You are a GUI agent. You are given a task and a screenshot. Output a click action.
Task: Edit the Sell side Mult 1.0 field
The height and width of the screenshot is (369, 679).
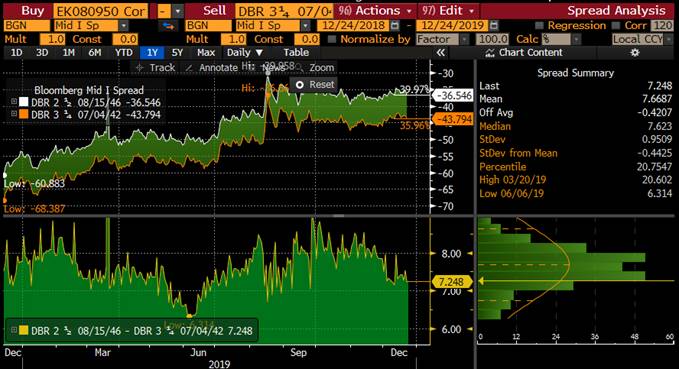click(233, 40)
